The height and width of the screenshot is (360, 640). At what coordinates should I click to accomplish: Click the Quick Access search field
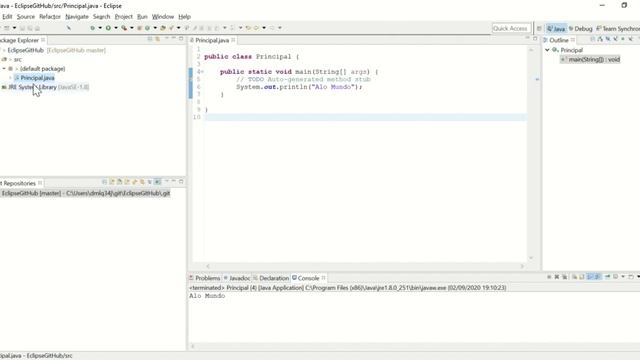point(511,28)
